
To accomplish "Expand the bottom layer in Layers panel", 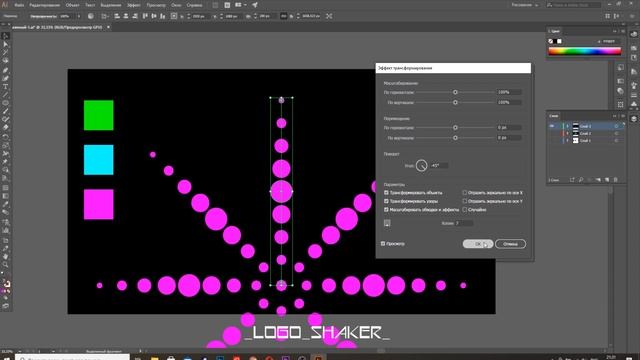I will click(x=567, y=140).
